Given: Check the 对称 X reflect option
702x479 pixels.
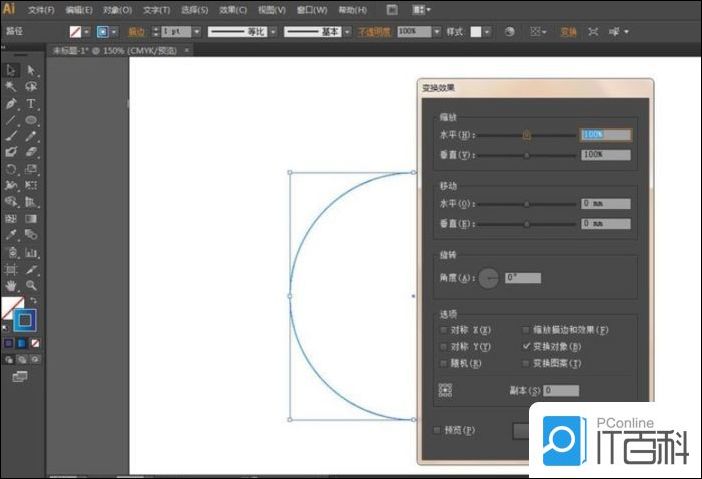Looking at the screenshot, I should coord(444,329).
